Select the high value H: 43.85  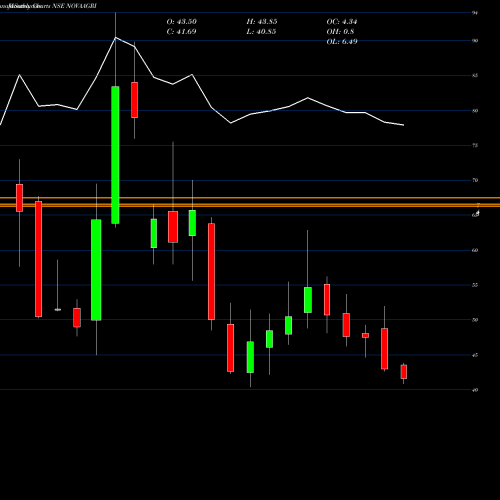(x=262, y=22)
